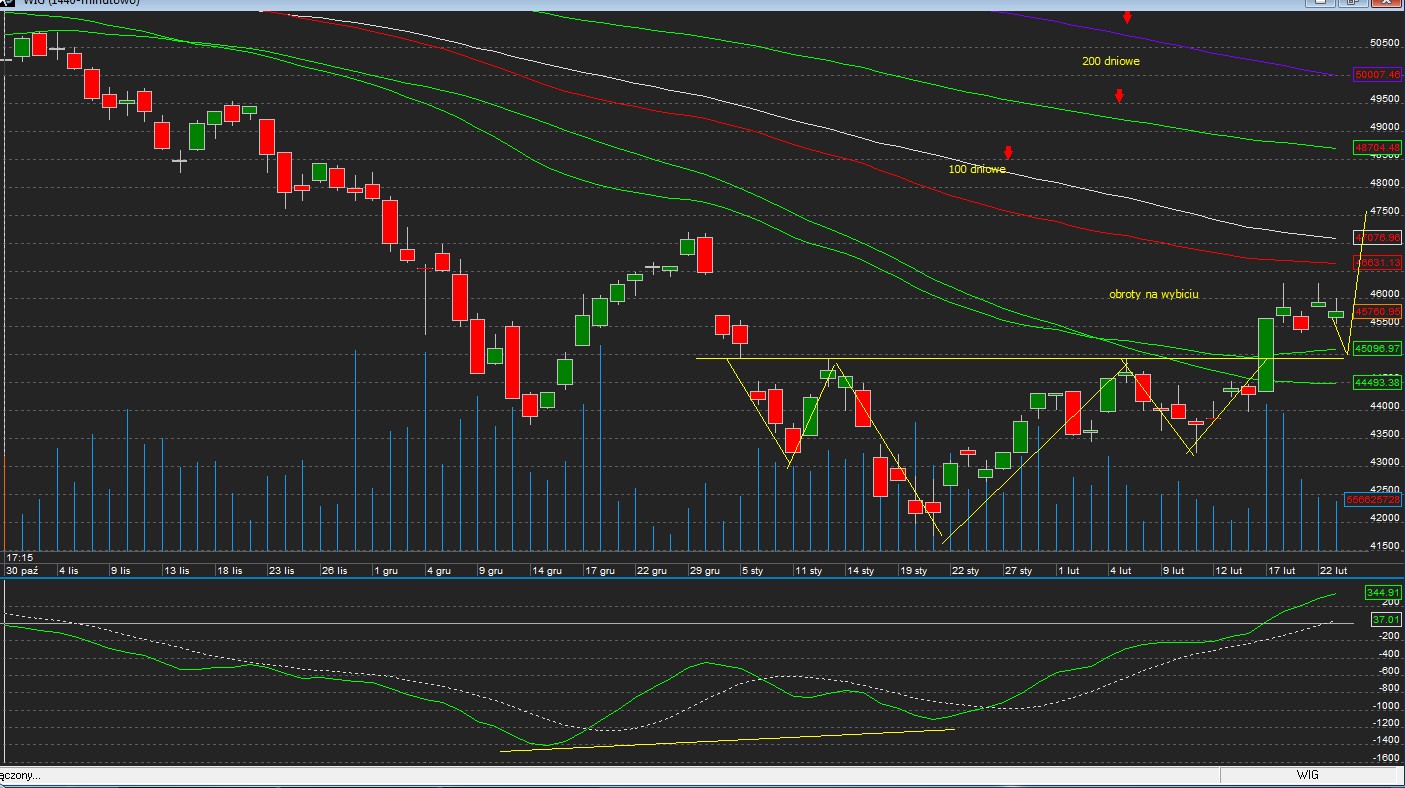1405x788 pixels.
Task: Click the WIG symbol in status bar
Action: 1307,775
